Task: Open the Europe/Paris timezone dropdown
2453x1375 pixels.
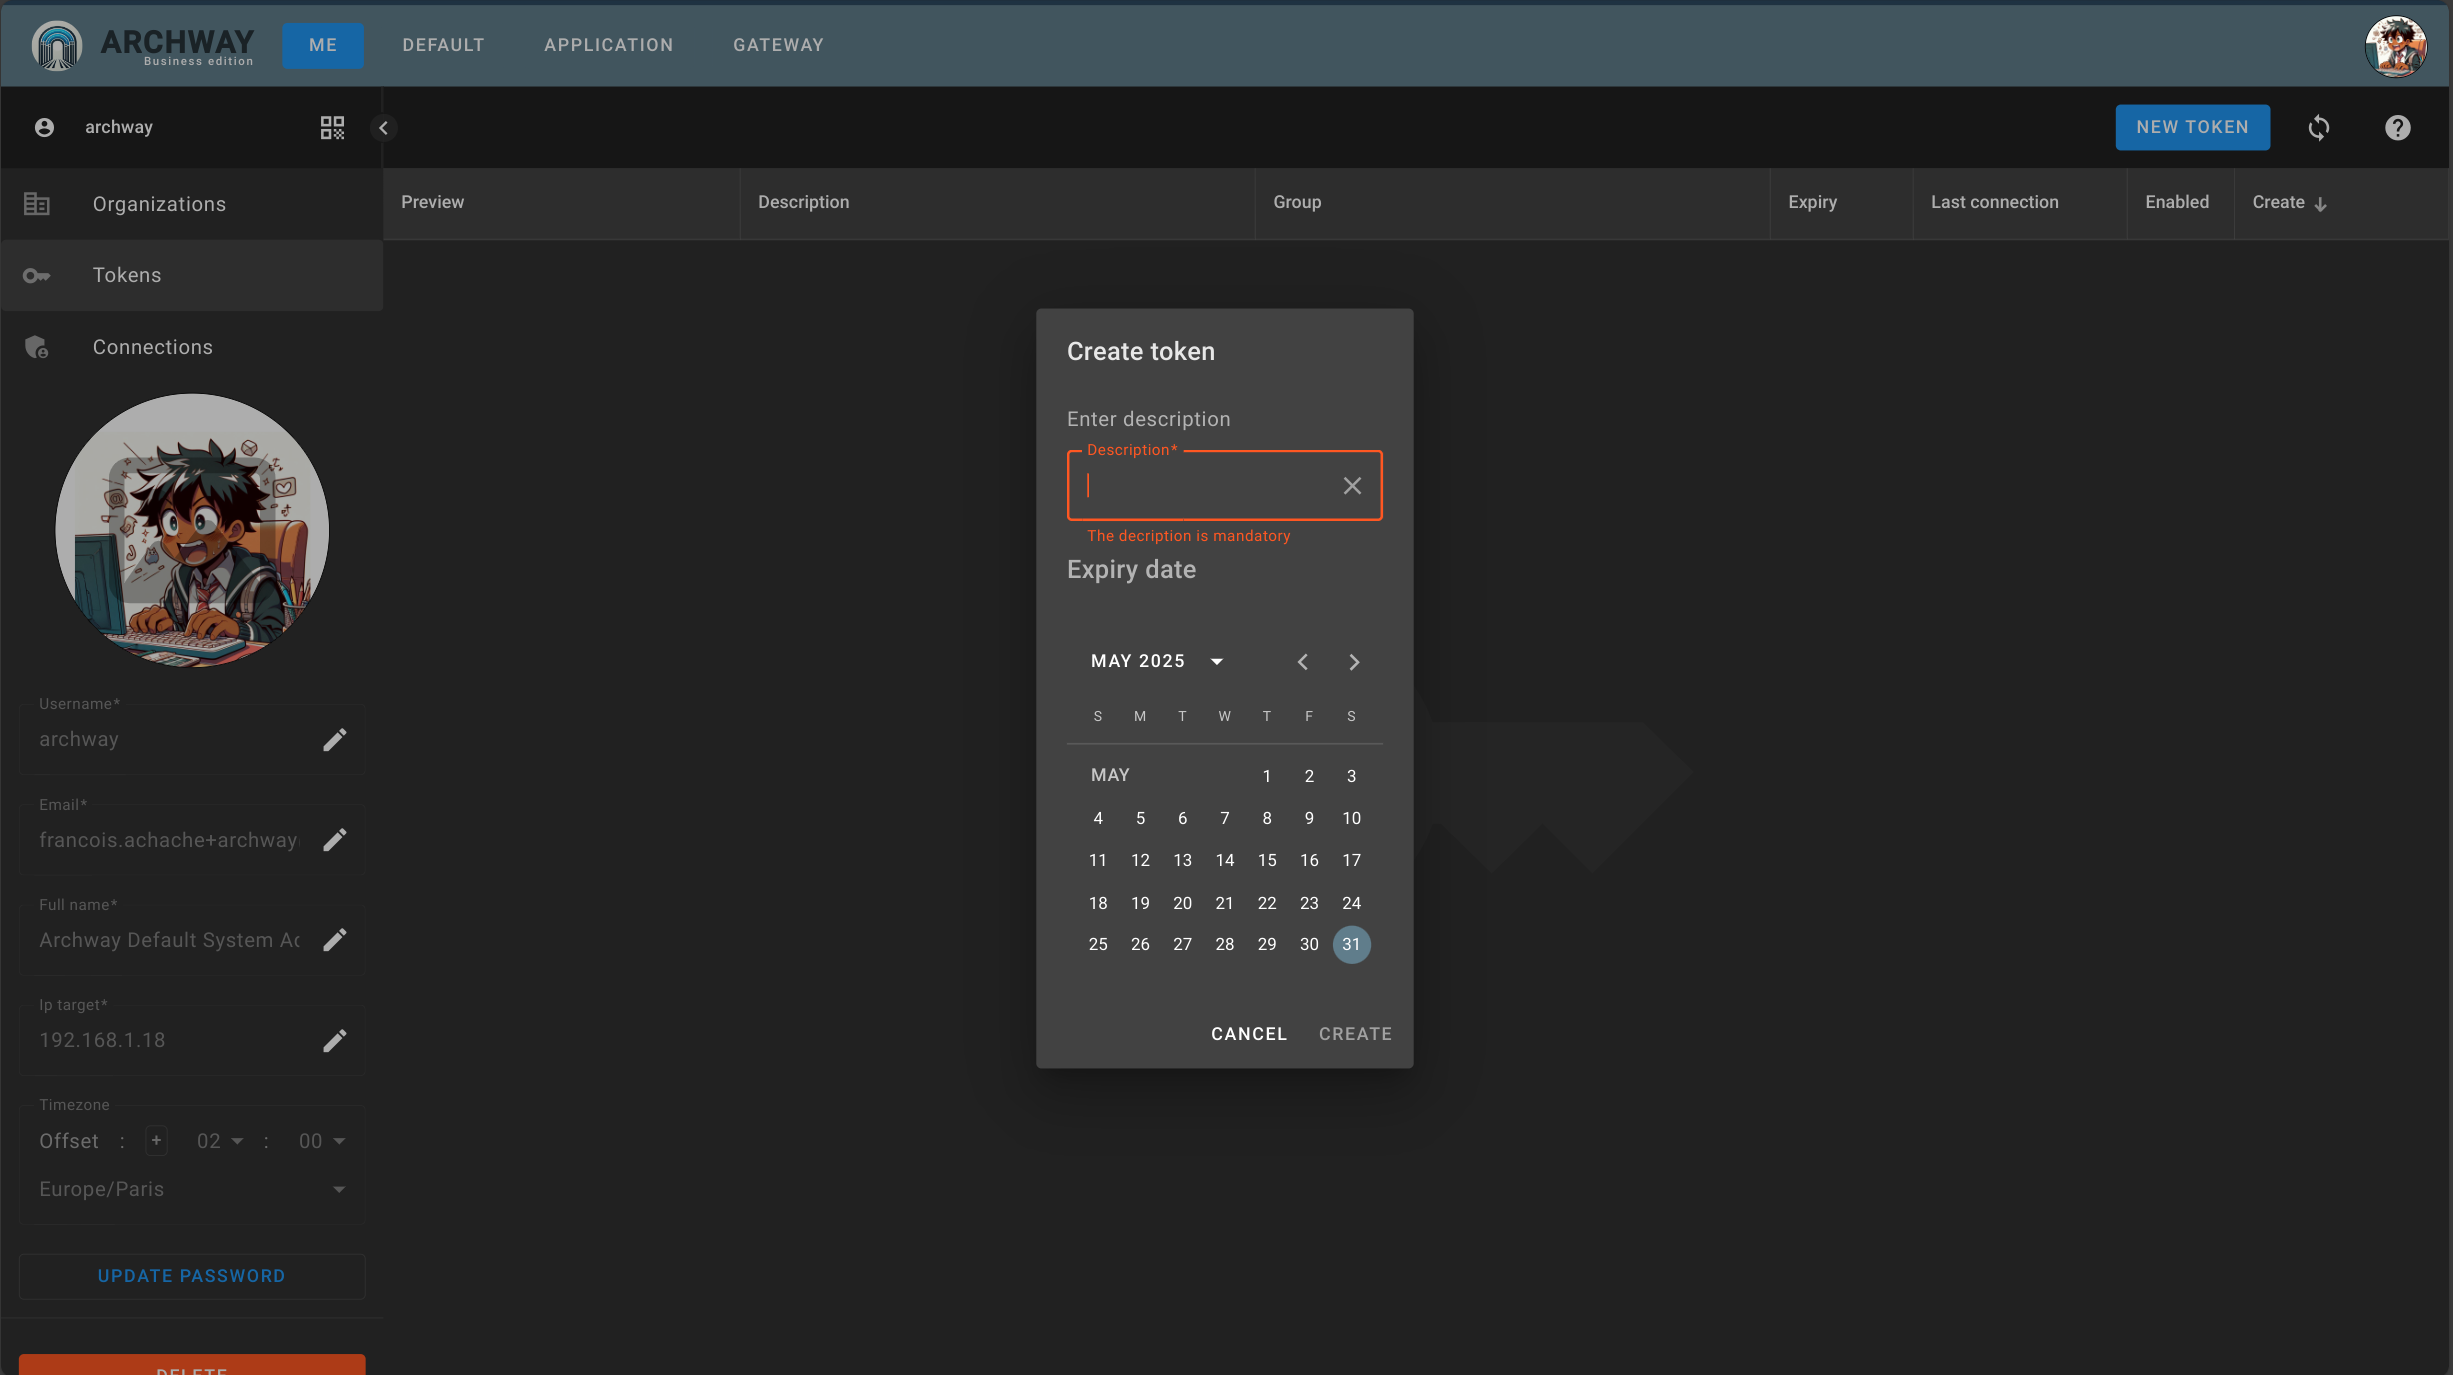Action: 192,1189
